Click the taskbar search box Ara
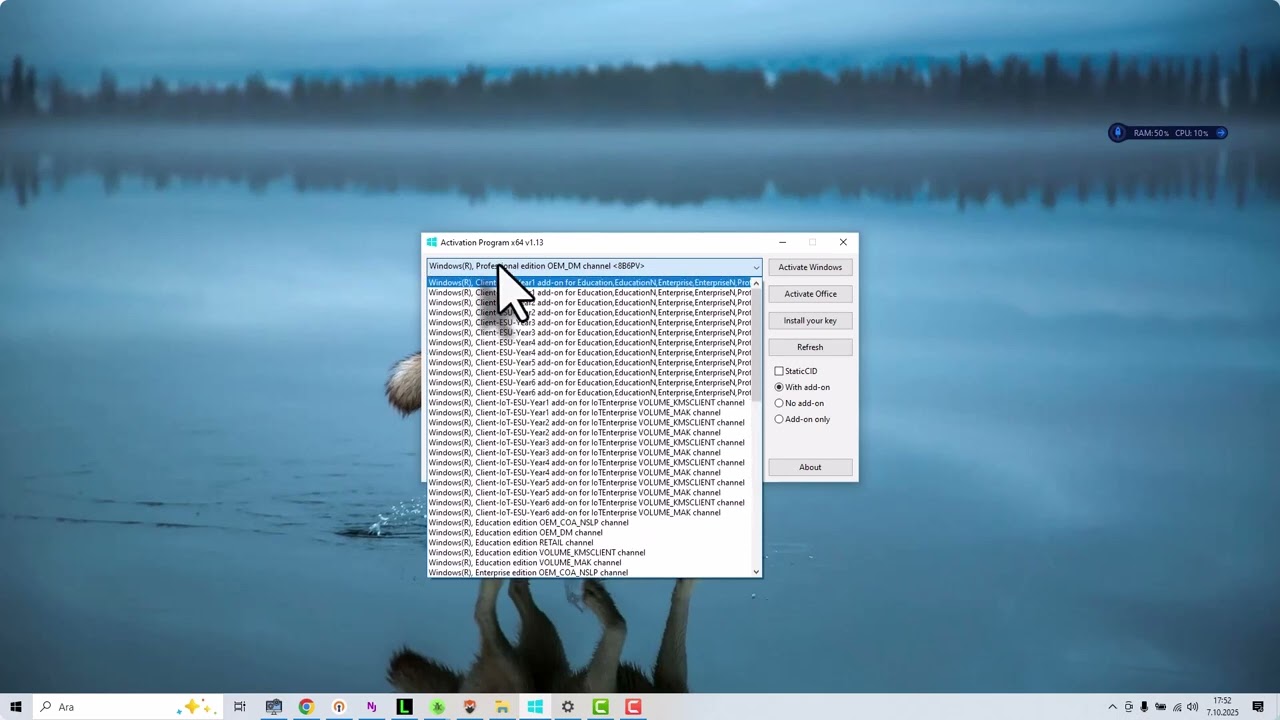The height and width of the screenshot is (720, 1280). [127, 707]
